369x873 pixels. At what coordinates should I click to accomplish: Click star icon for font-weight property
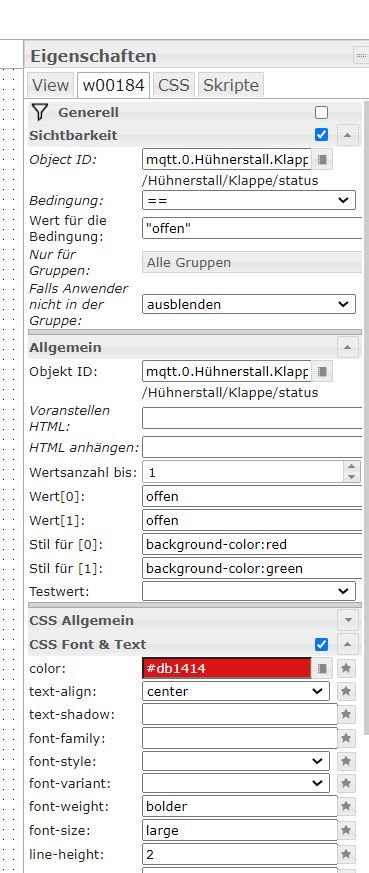tap(346, 806)
